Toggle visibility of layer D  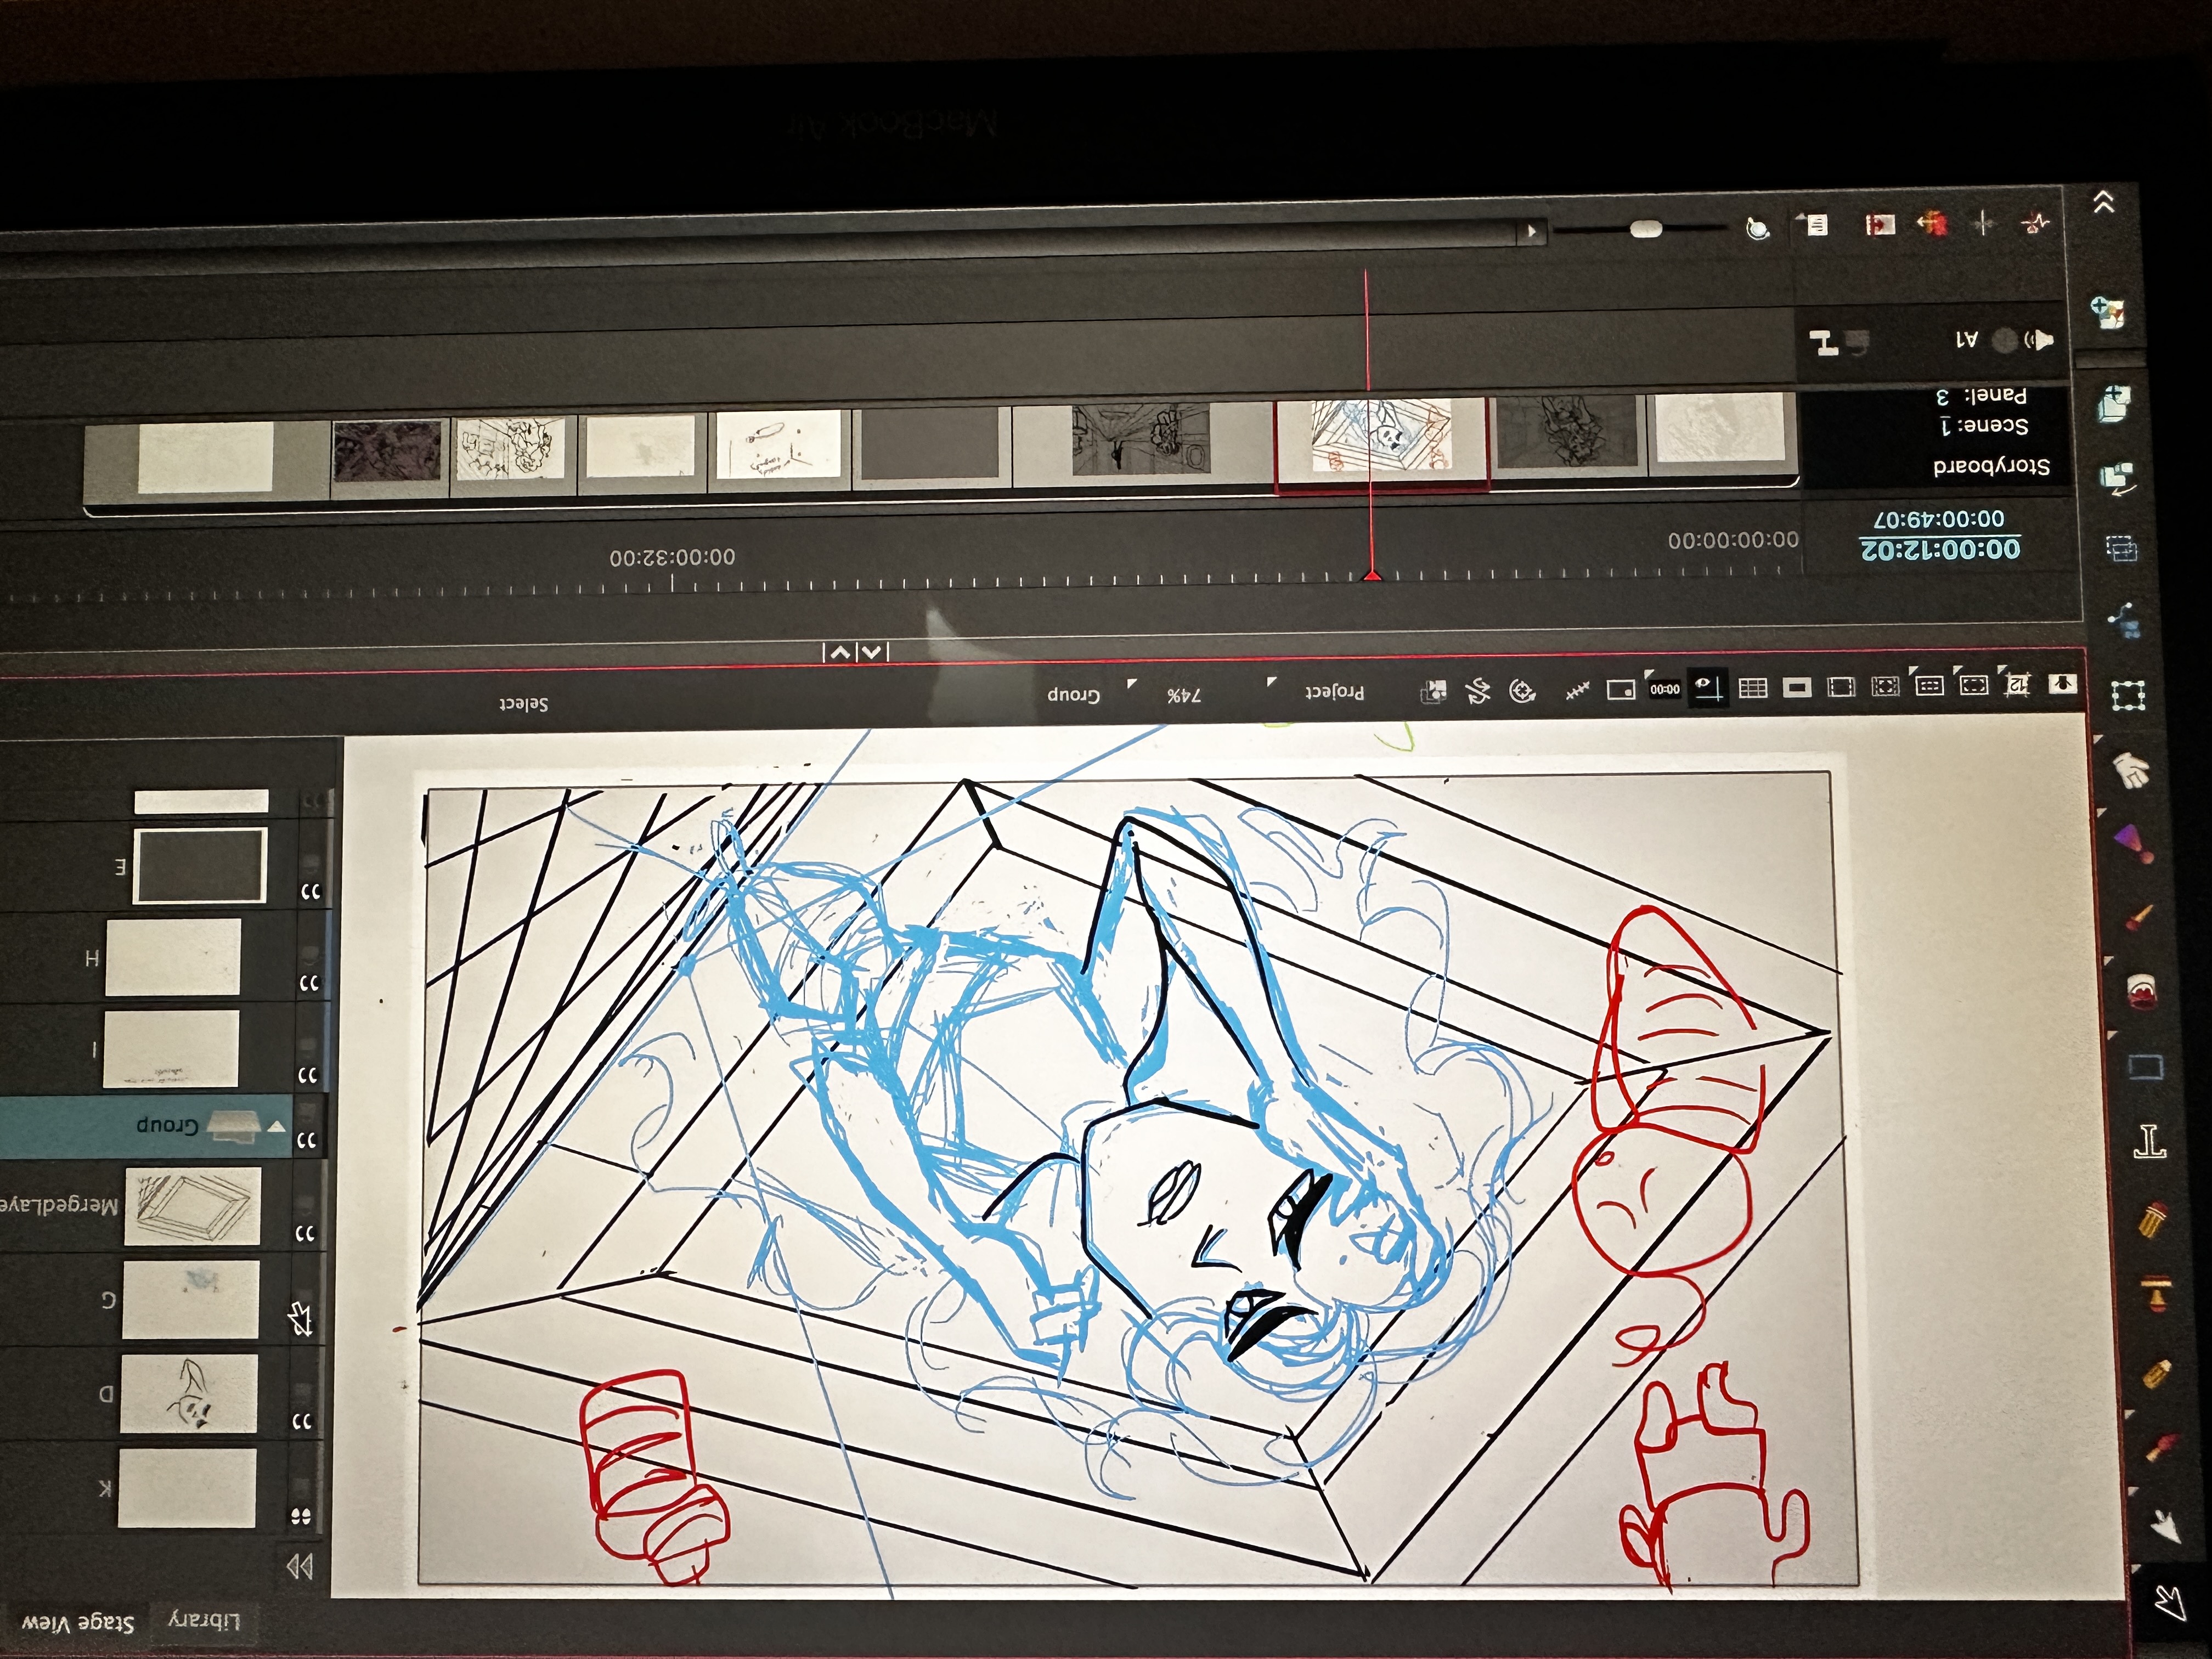(301, 1421)
